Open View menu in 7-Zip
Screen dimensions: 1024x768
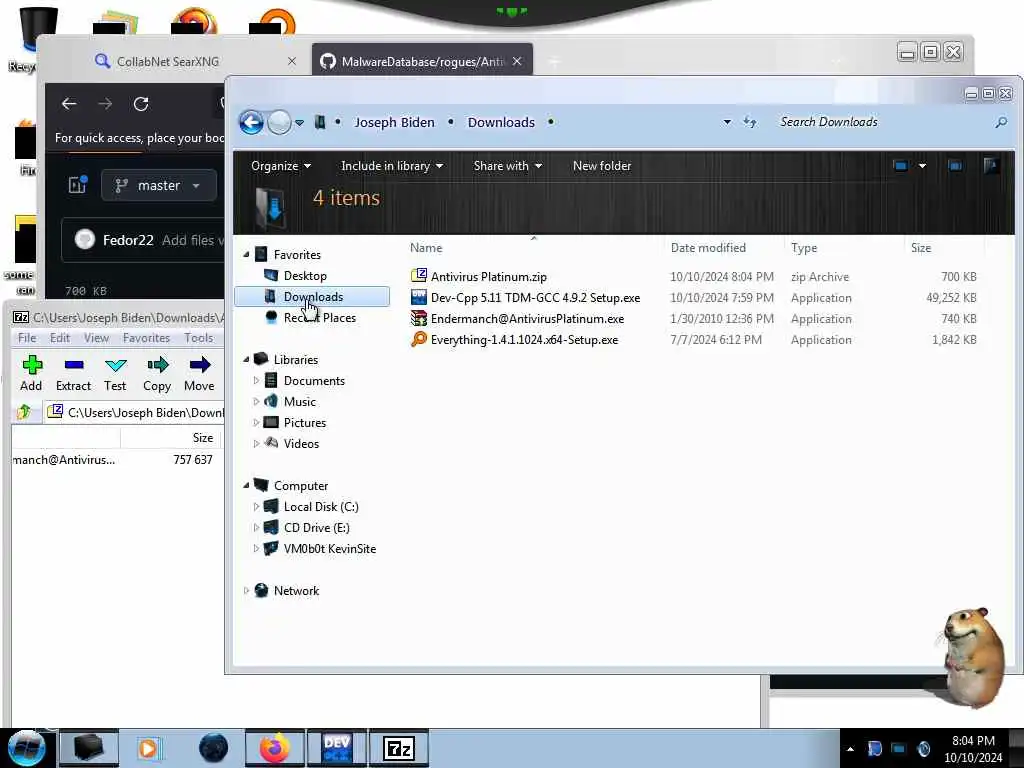click(x=96, y=338)
